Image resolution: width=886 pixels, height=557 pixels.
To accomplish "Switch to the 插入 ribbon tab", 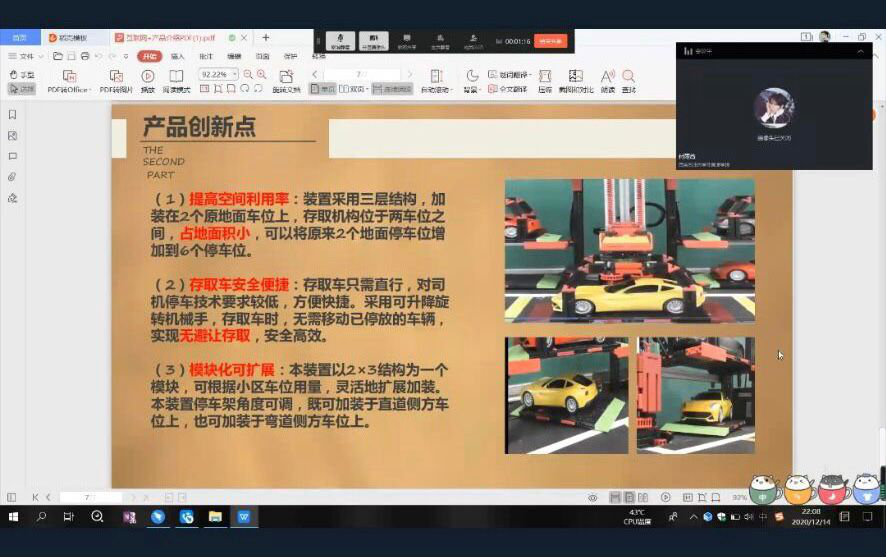I will (178, 56).
